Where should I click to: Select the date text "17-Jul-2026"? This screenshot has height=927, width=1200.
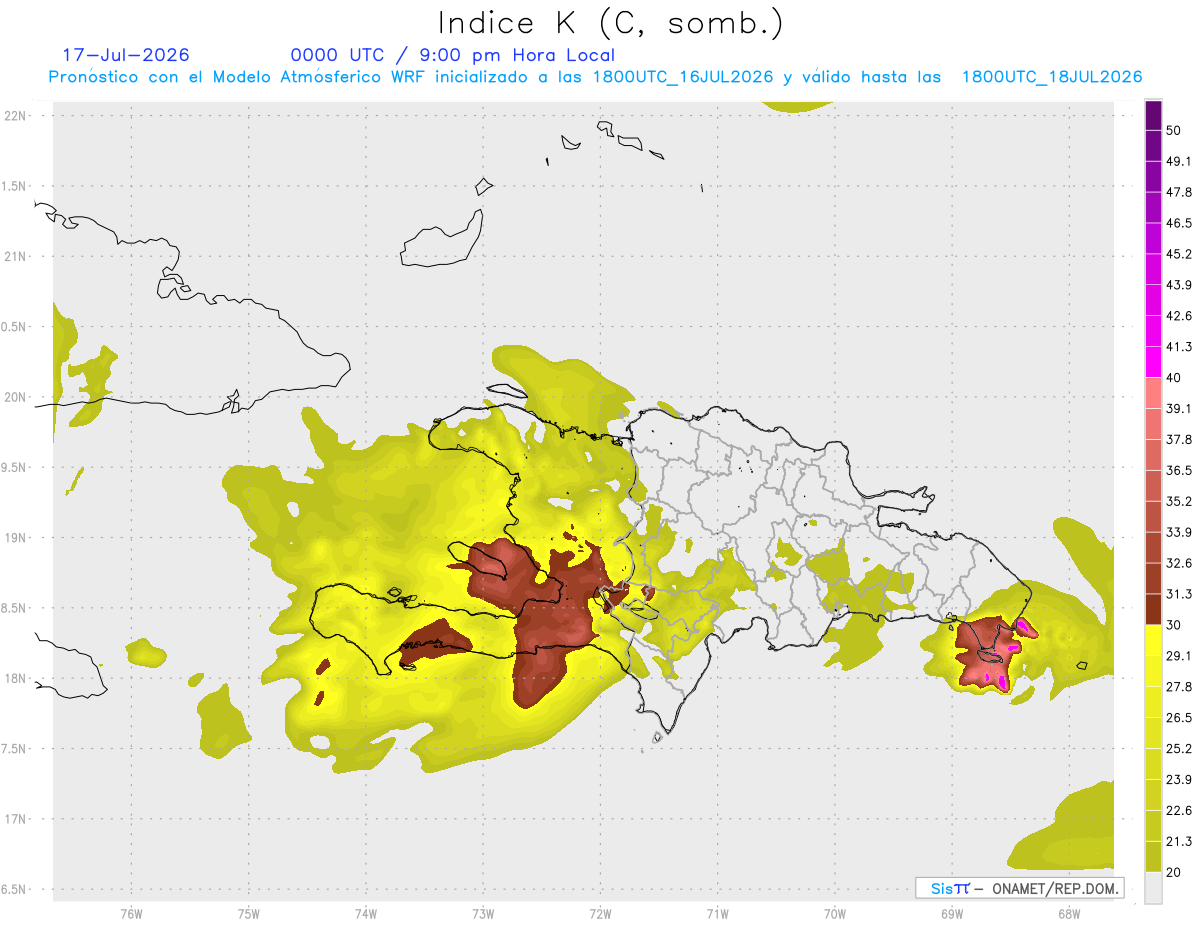[x=126, y=55]
